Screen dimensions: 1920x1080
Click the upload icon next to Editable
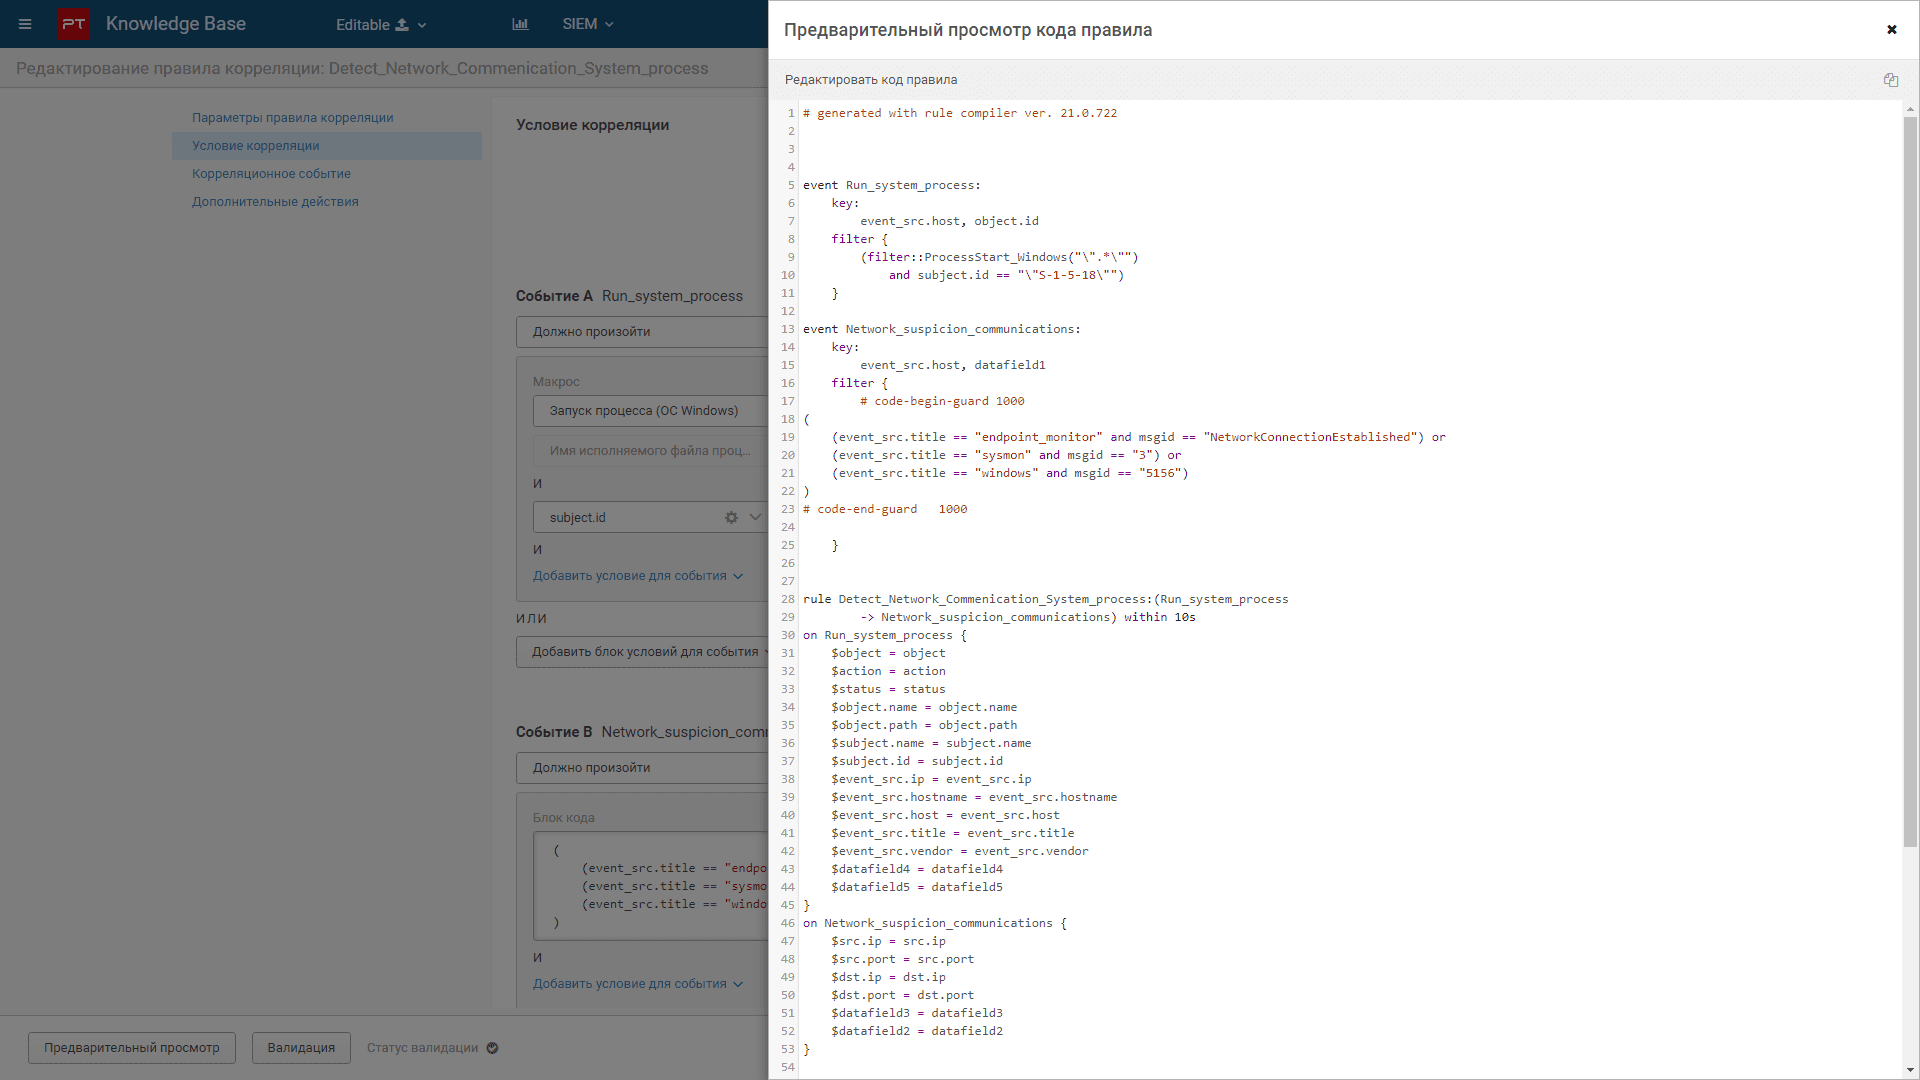tap(402, 25)
